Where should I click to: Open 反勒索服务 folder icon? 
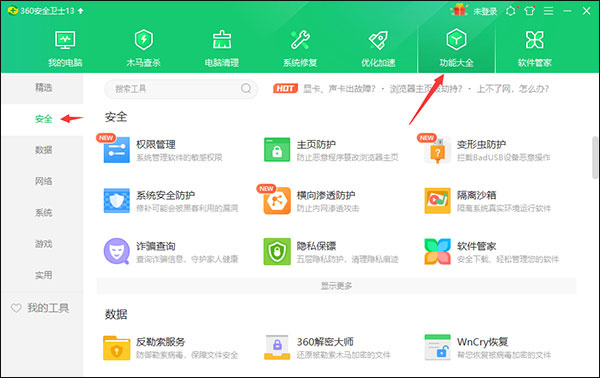pos(116,348)
